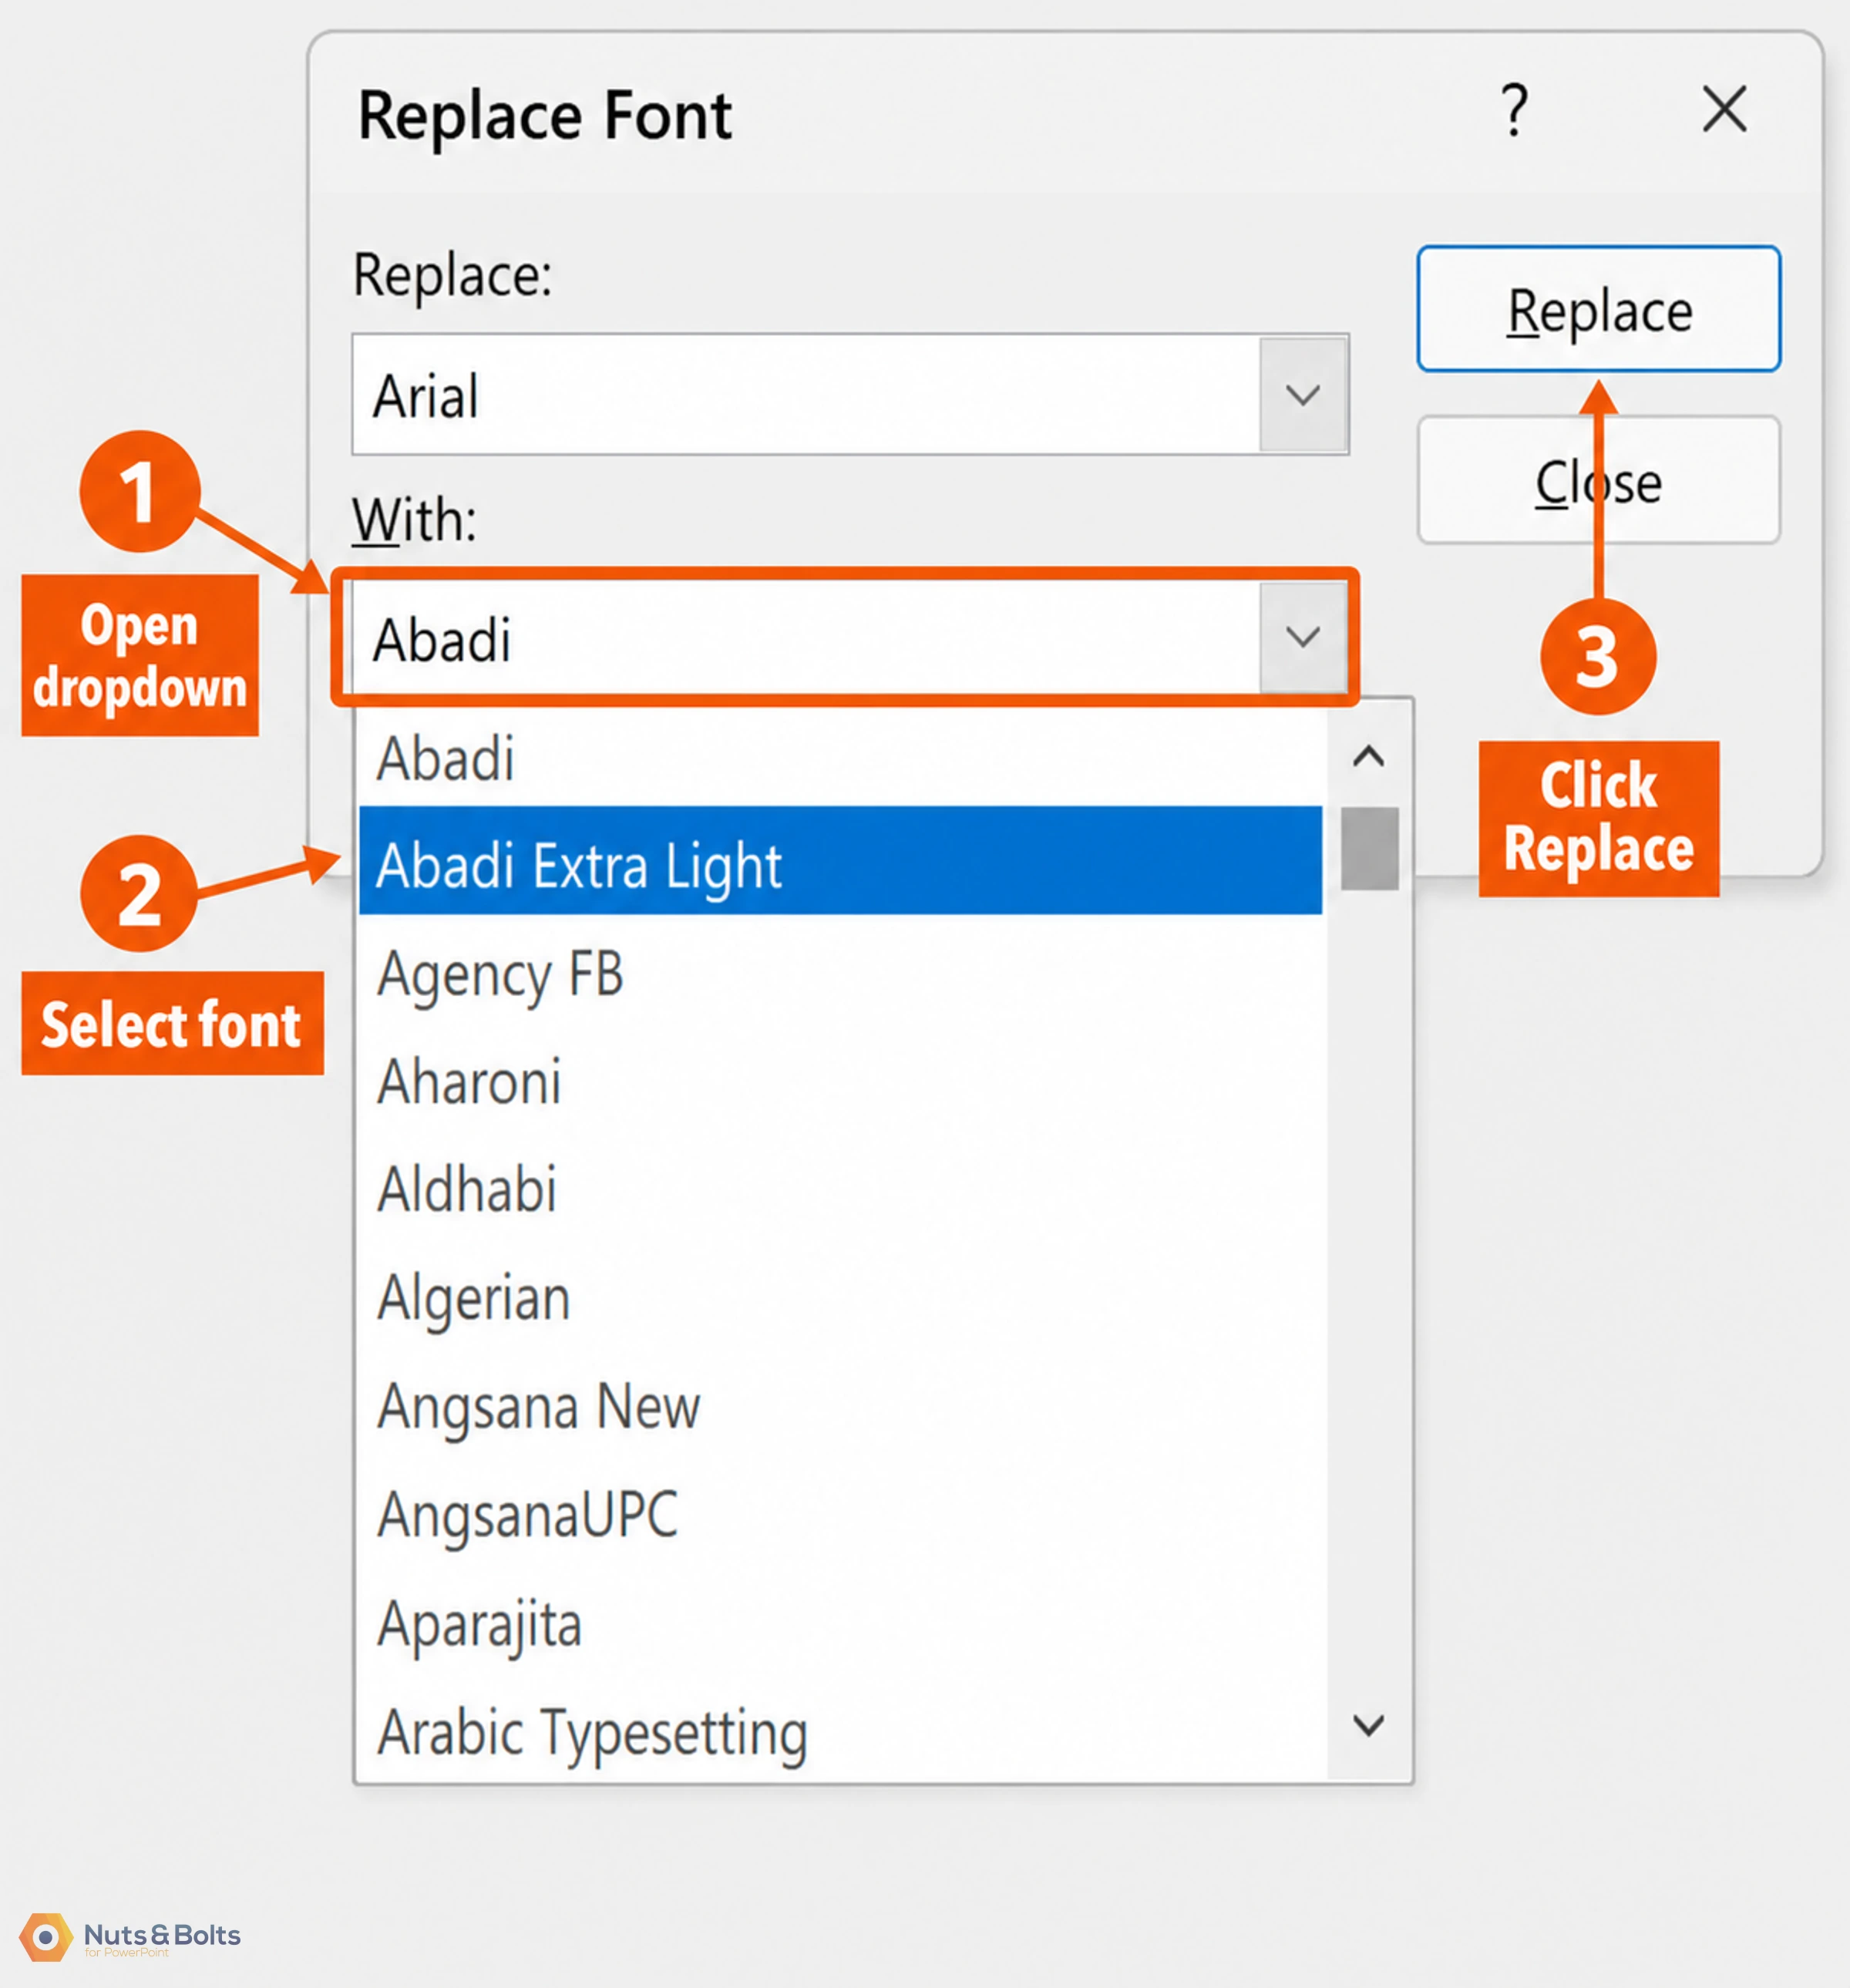
Task: Select Angsana New in the font list
Action: pyautogui.click(x=841, y=1406)
